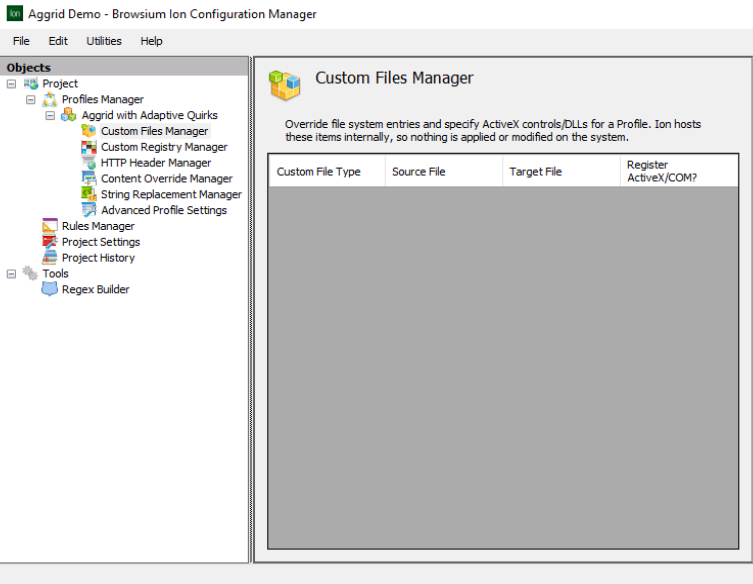This screenshot has width=753, height=584.
Task: Open the File menu
Action: [x=21, y=41]
